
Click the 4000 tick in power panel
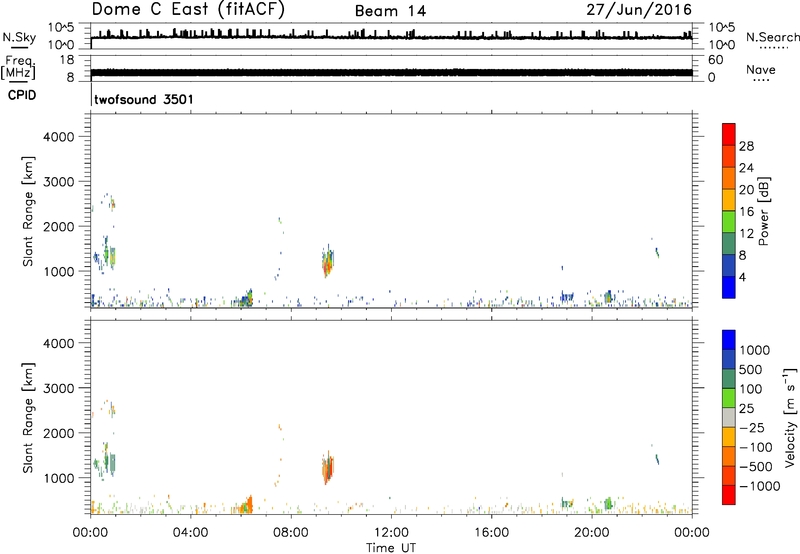58,137
